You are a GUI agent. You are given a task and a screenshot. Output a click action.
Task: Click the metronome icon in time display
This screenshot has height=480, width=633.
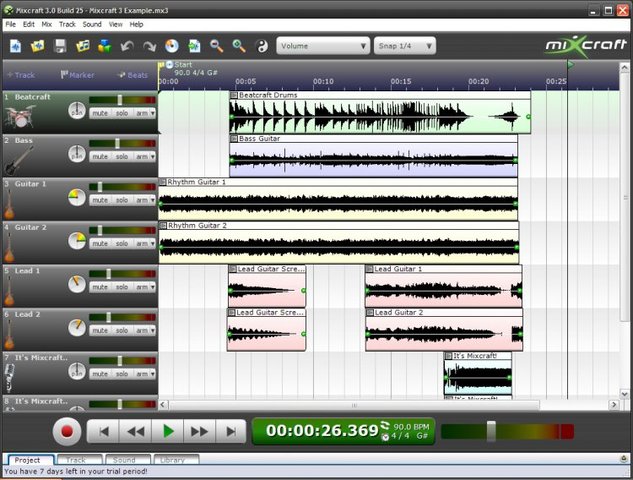[x=385, y=437]
